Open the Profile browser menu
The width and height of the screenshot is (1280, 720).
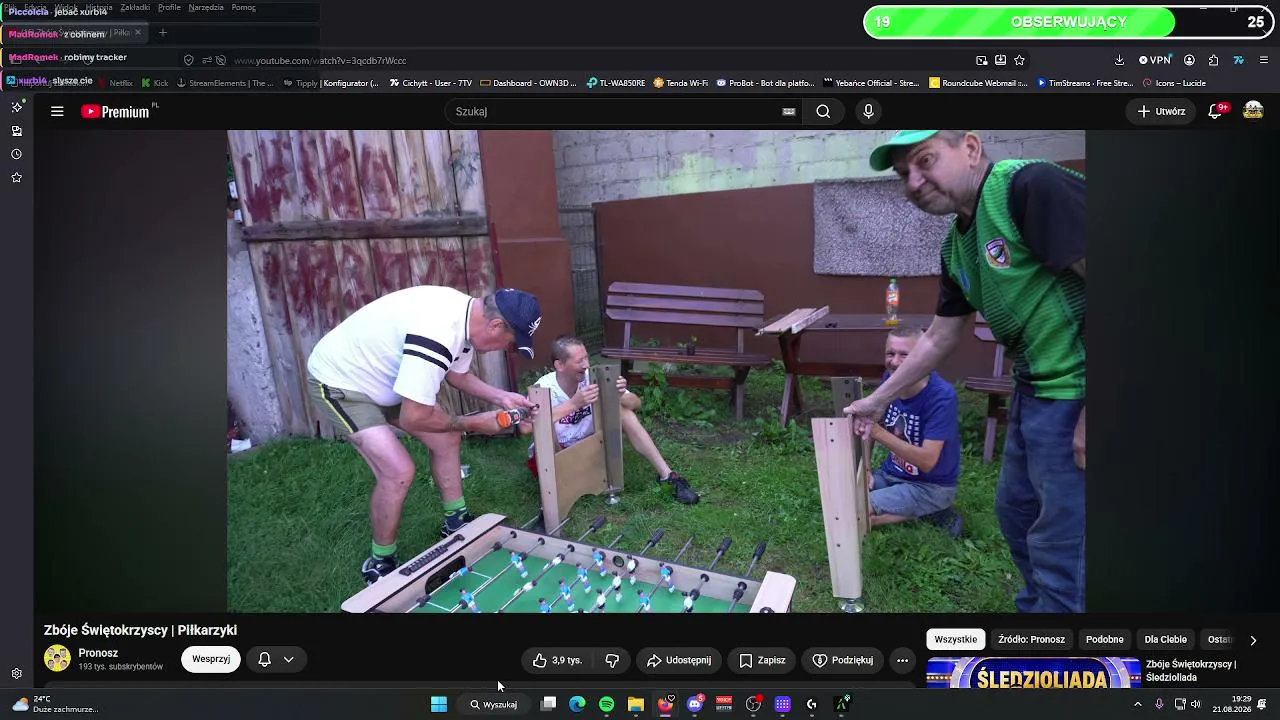169,7
